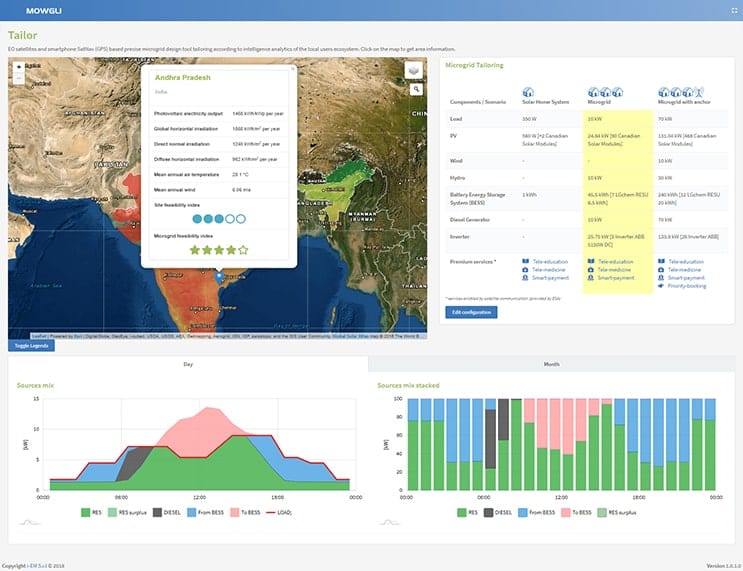Toggle From BESS series in stacked chart legend

[x=536, y=512]
